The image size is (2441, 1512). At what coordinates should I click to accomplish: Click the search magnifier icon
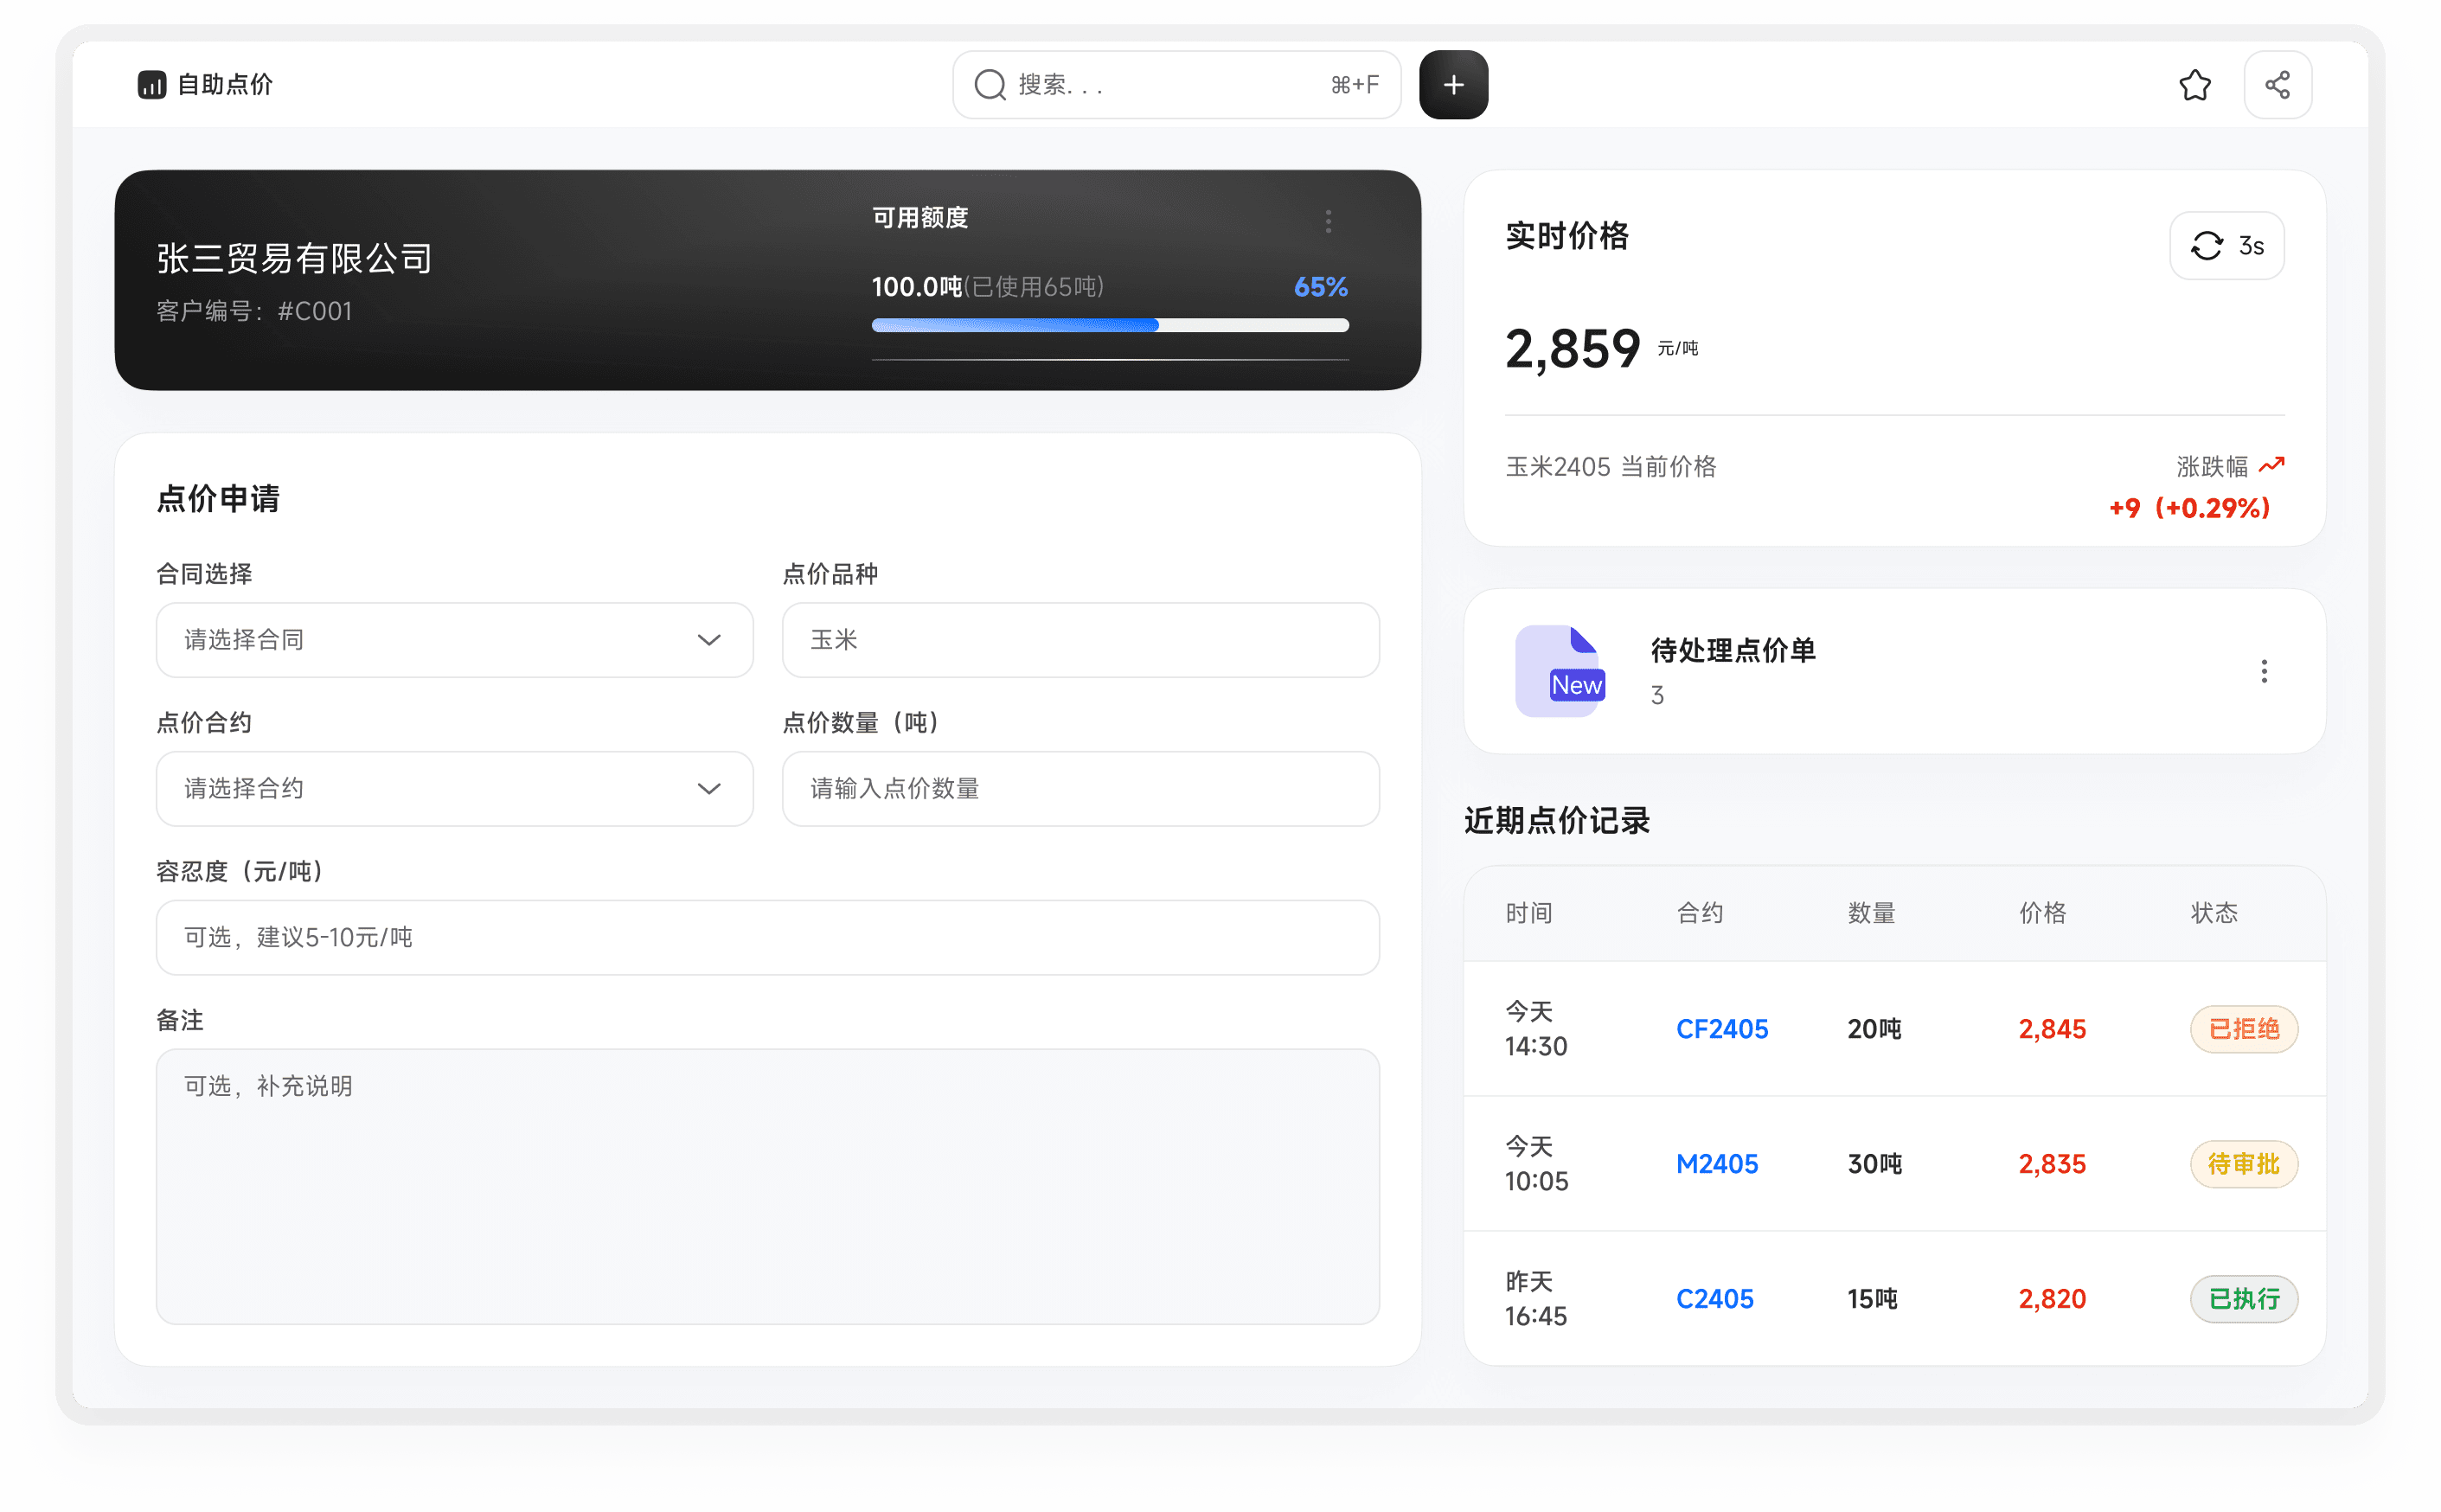pyautogui.click(x=989, y=85)
